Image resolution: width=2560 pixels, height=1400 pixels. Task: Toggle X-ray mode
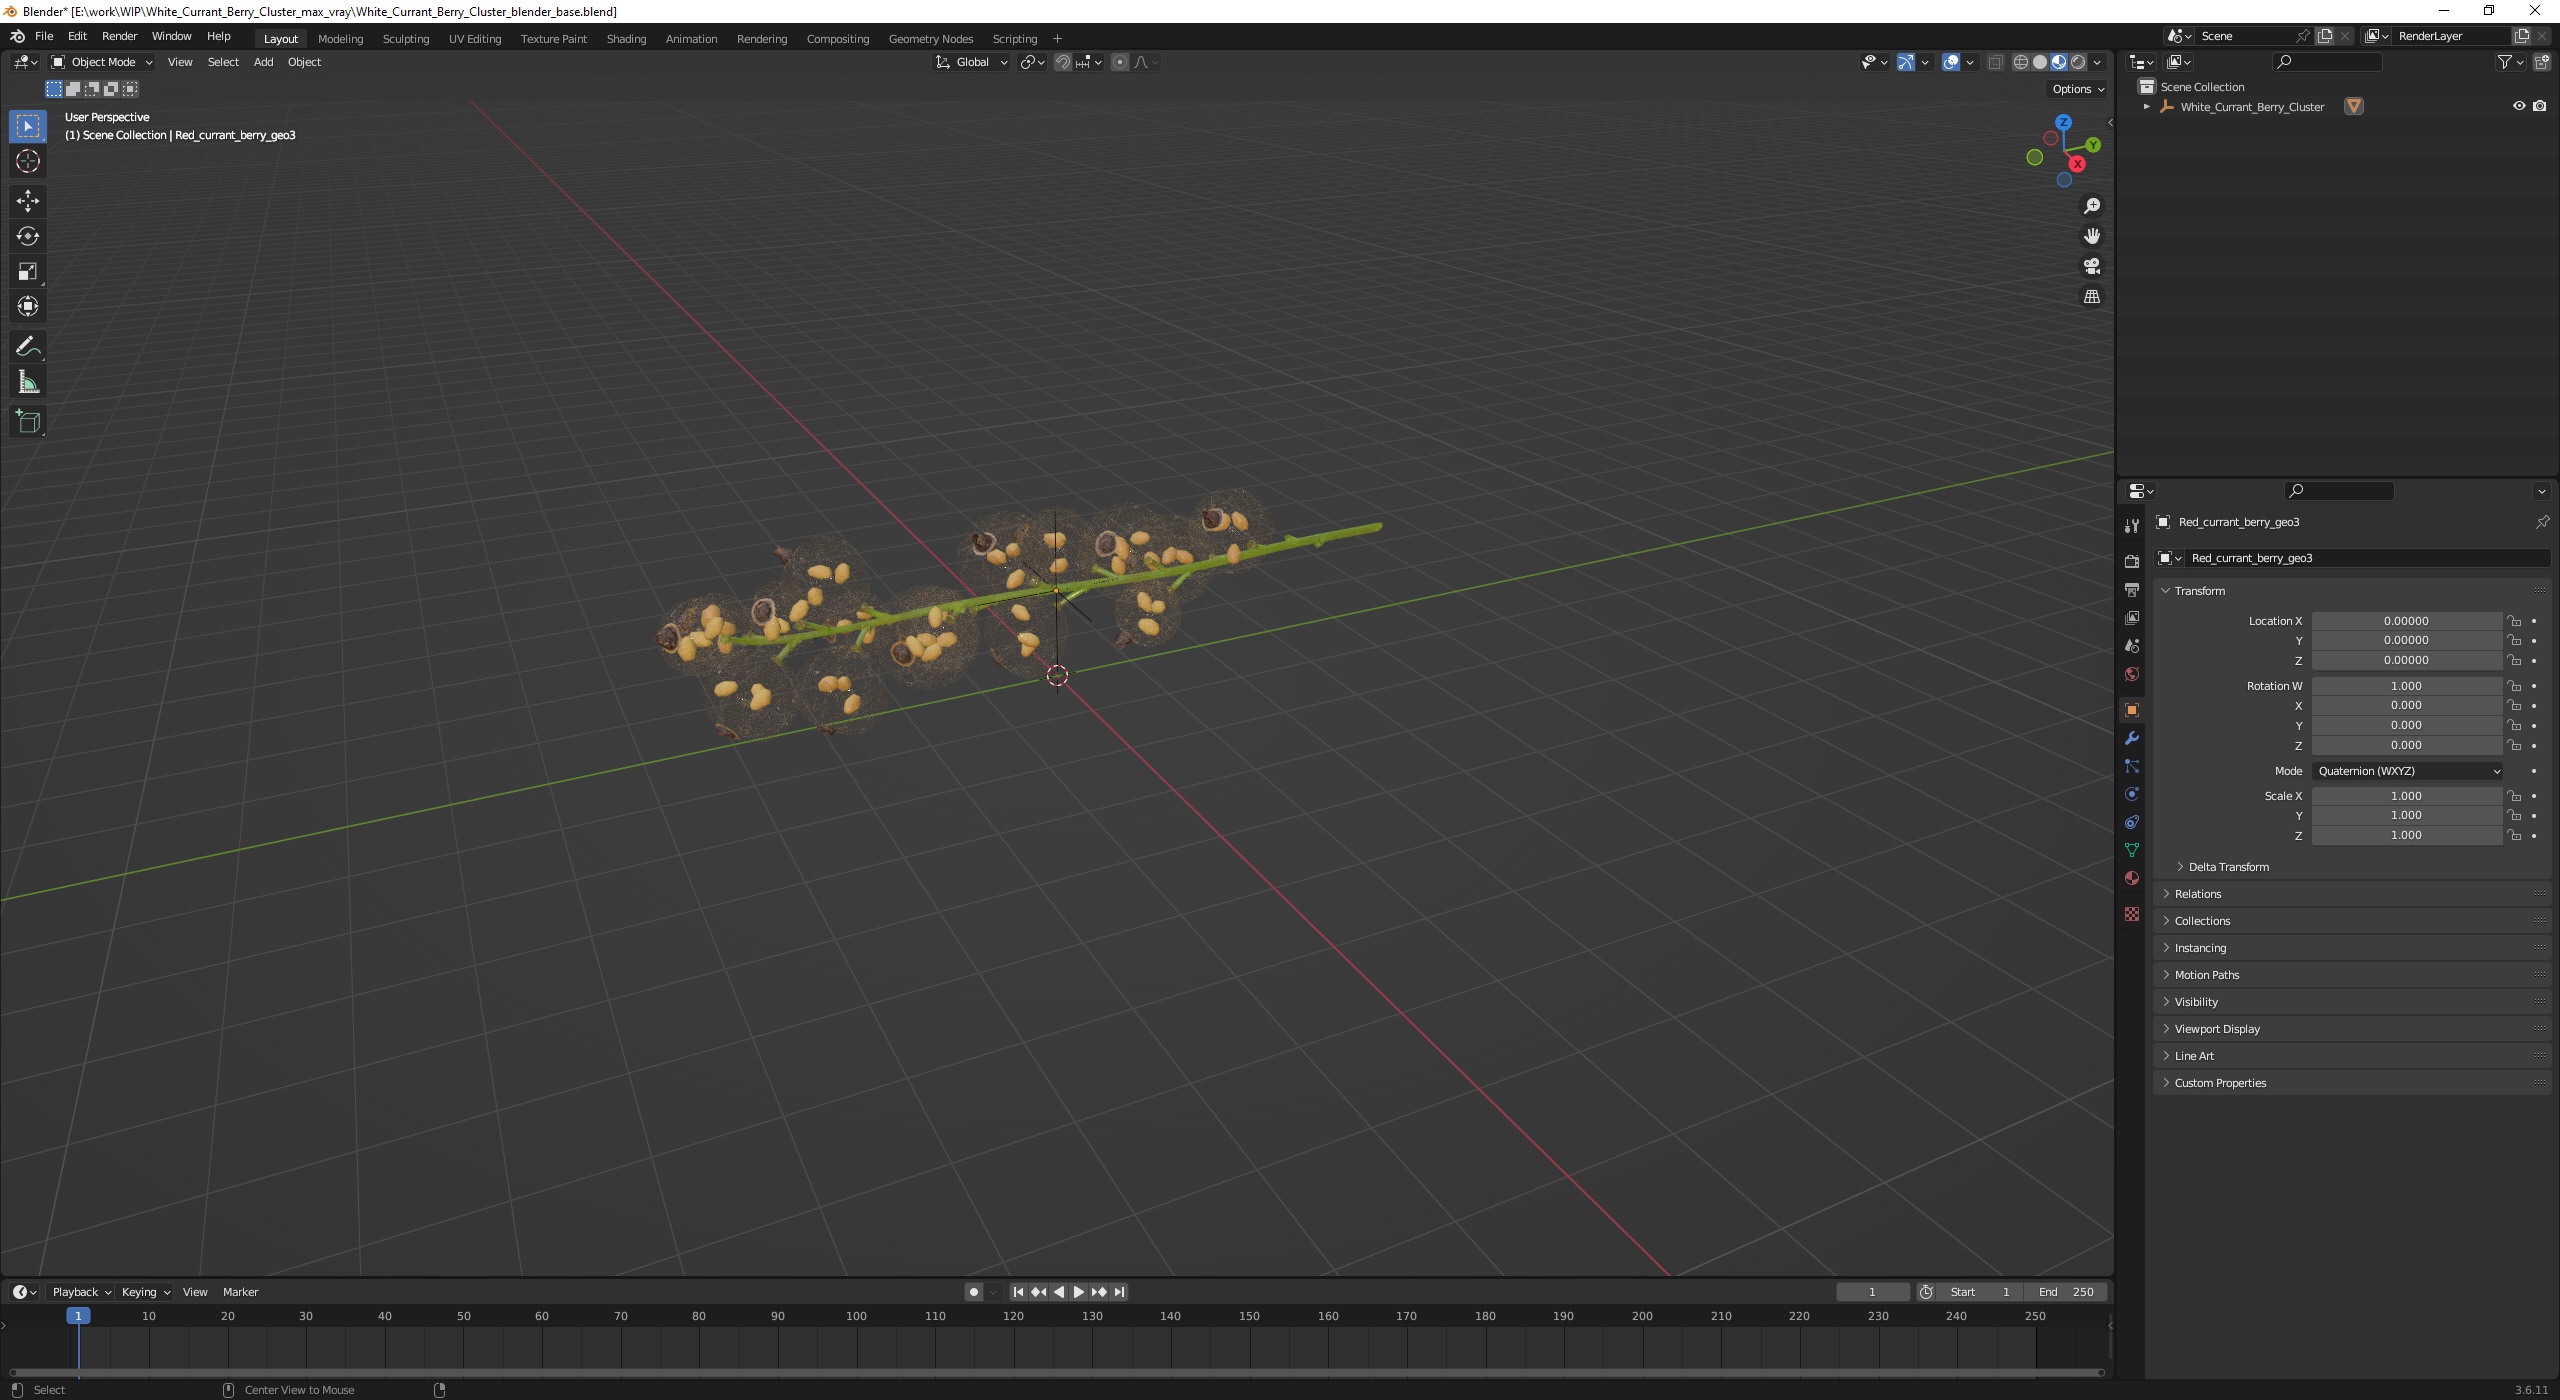pos(1994,62)
